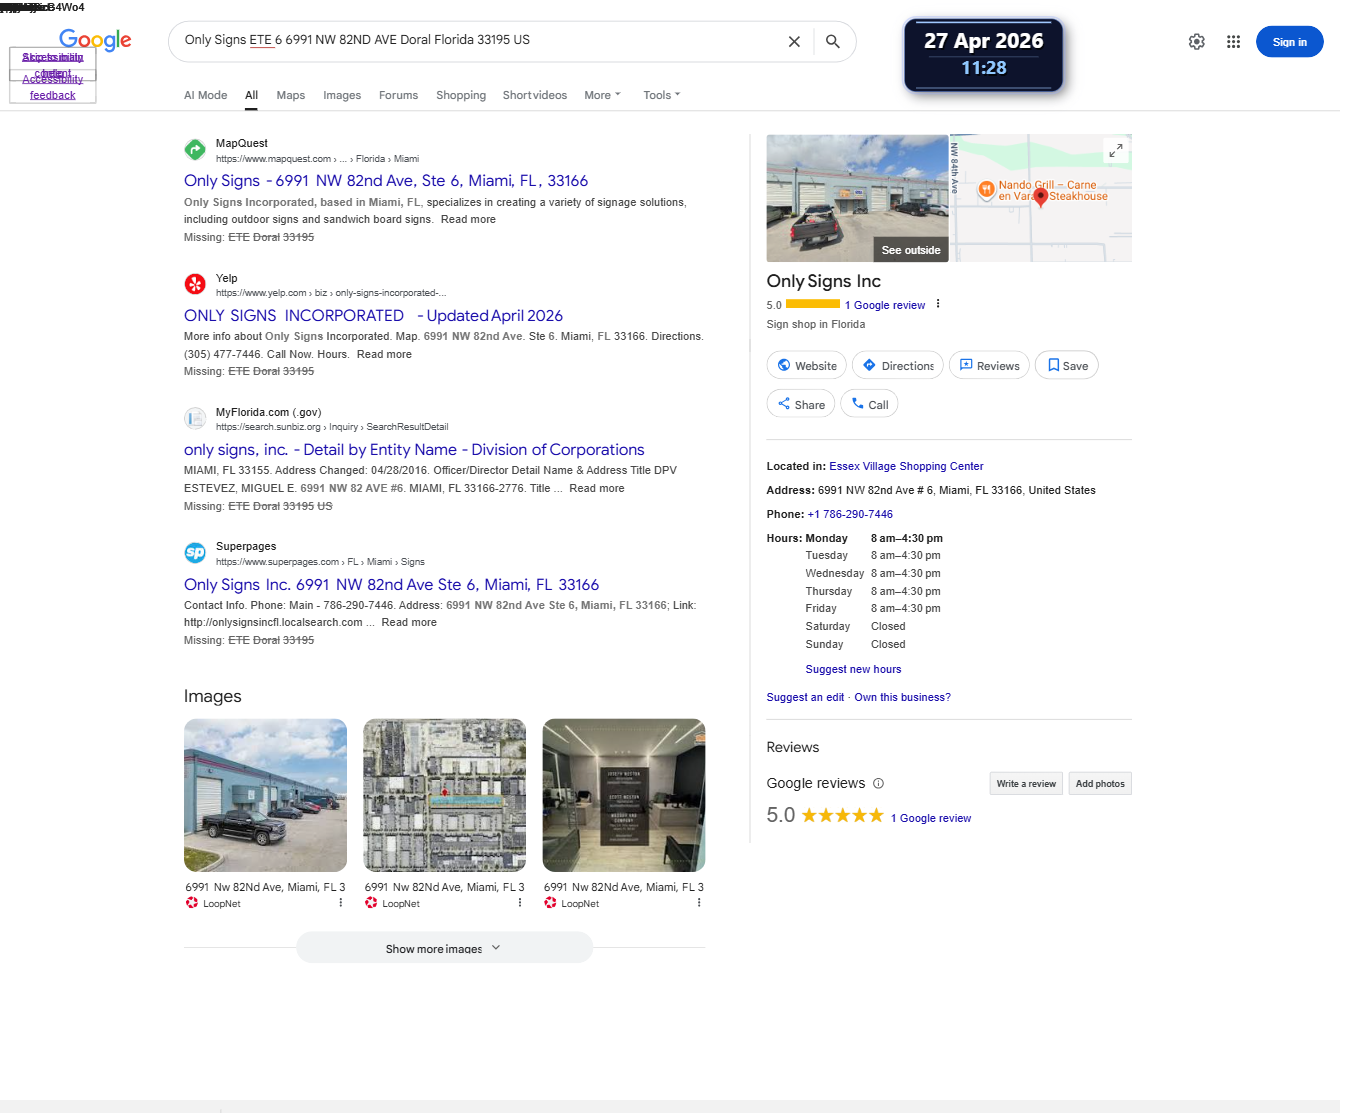Viewport: 1352px width, 1113px height.
Task: Expand Read more on MapQuest result
Action: coord(468,220)
